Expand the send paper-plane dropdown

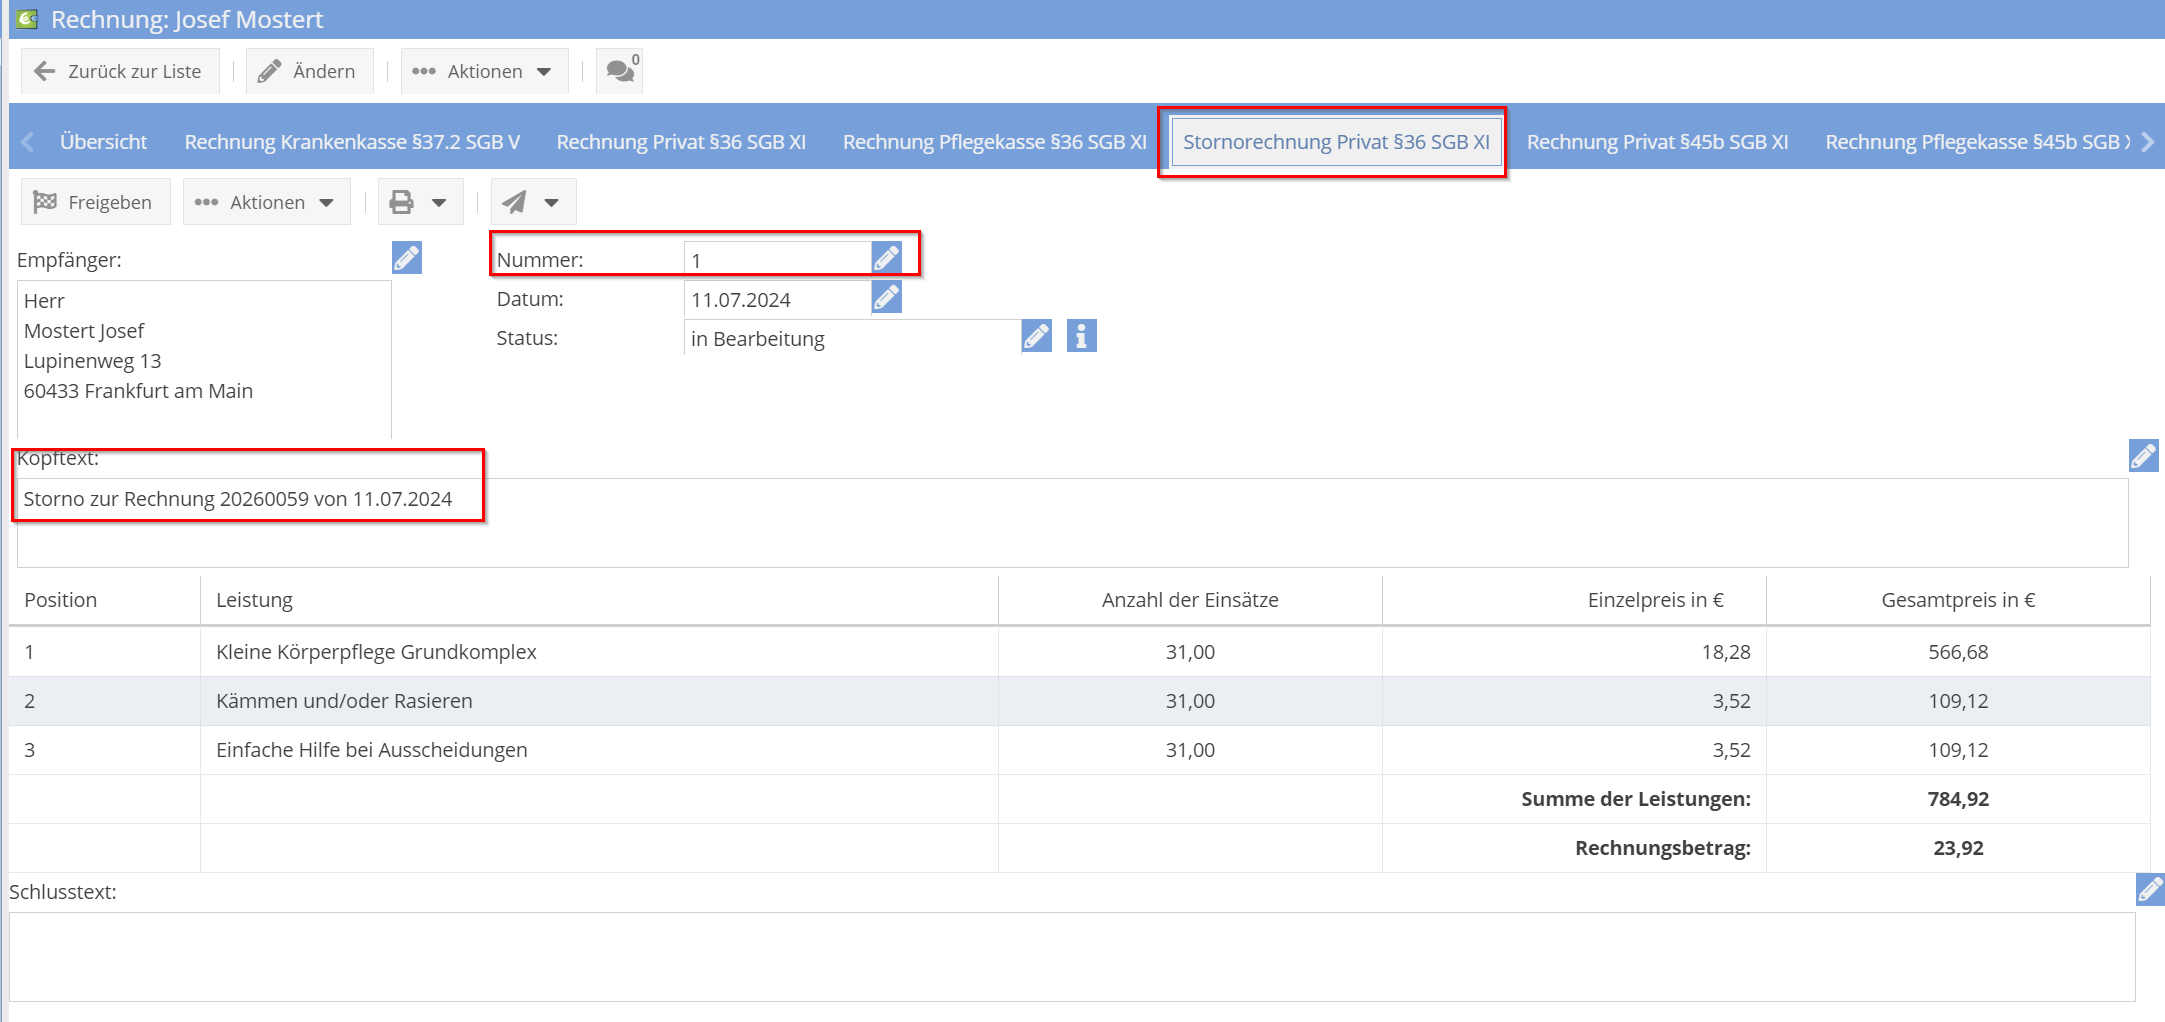point(533,203)
